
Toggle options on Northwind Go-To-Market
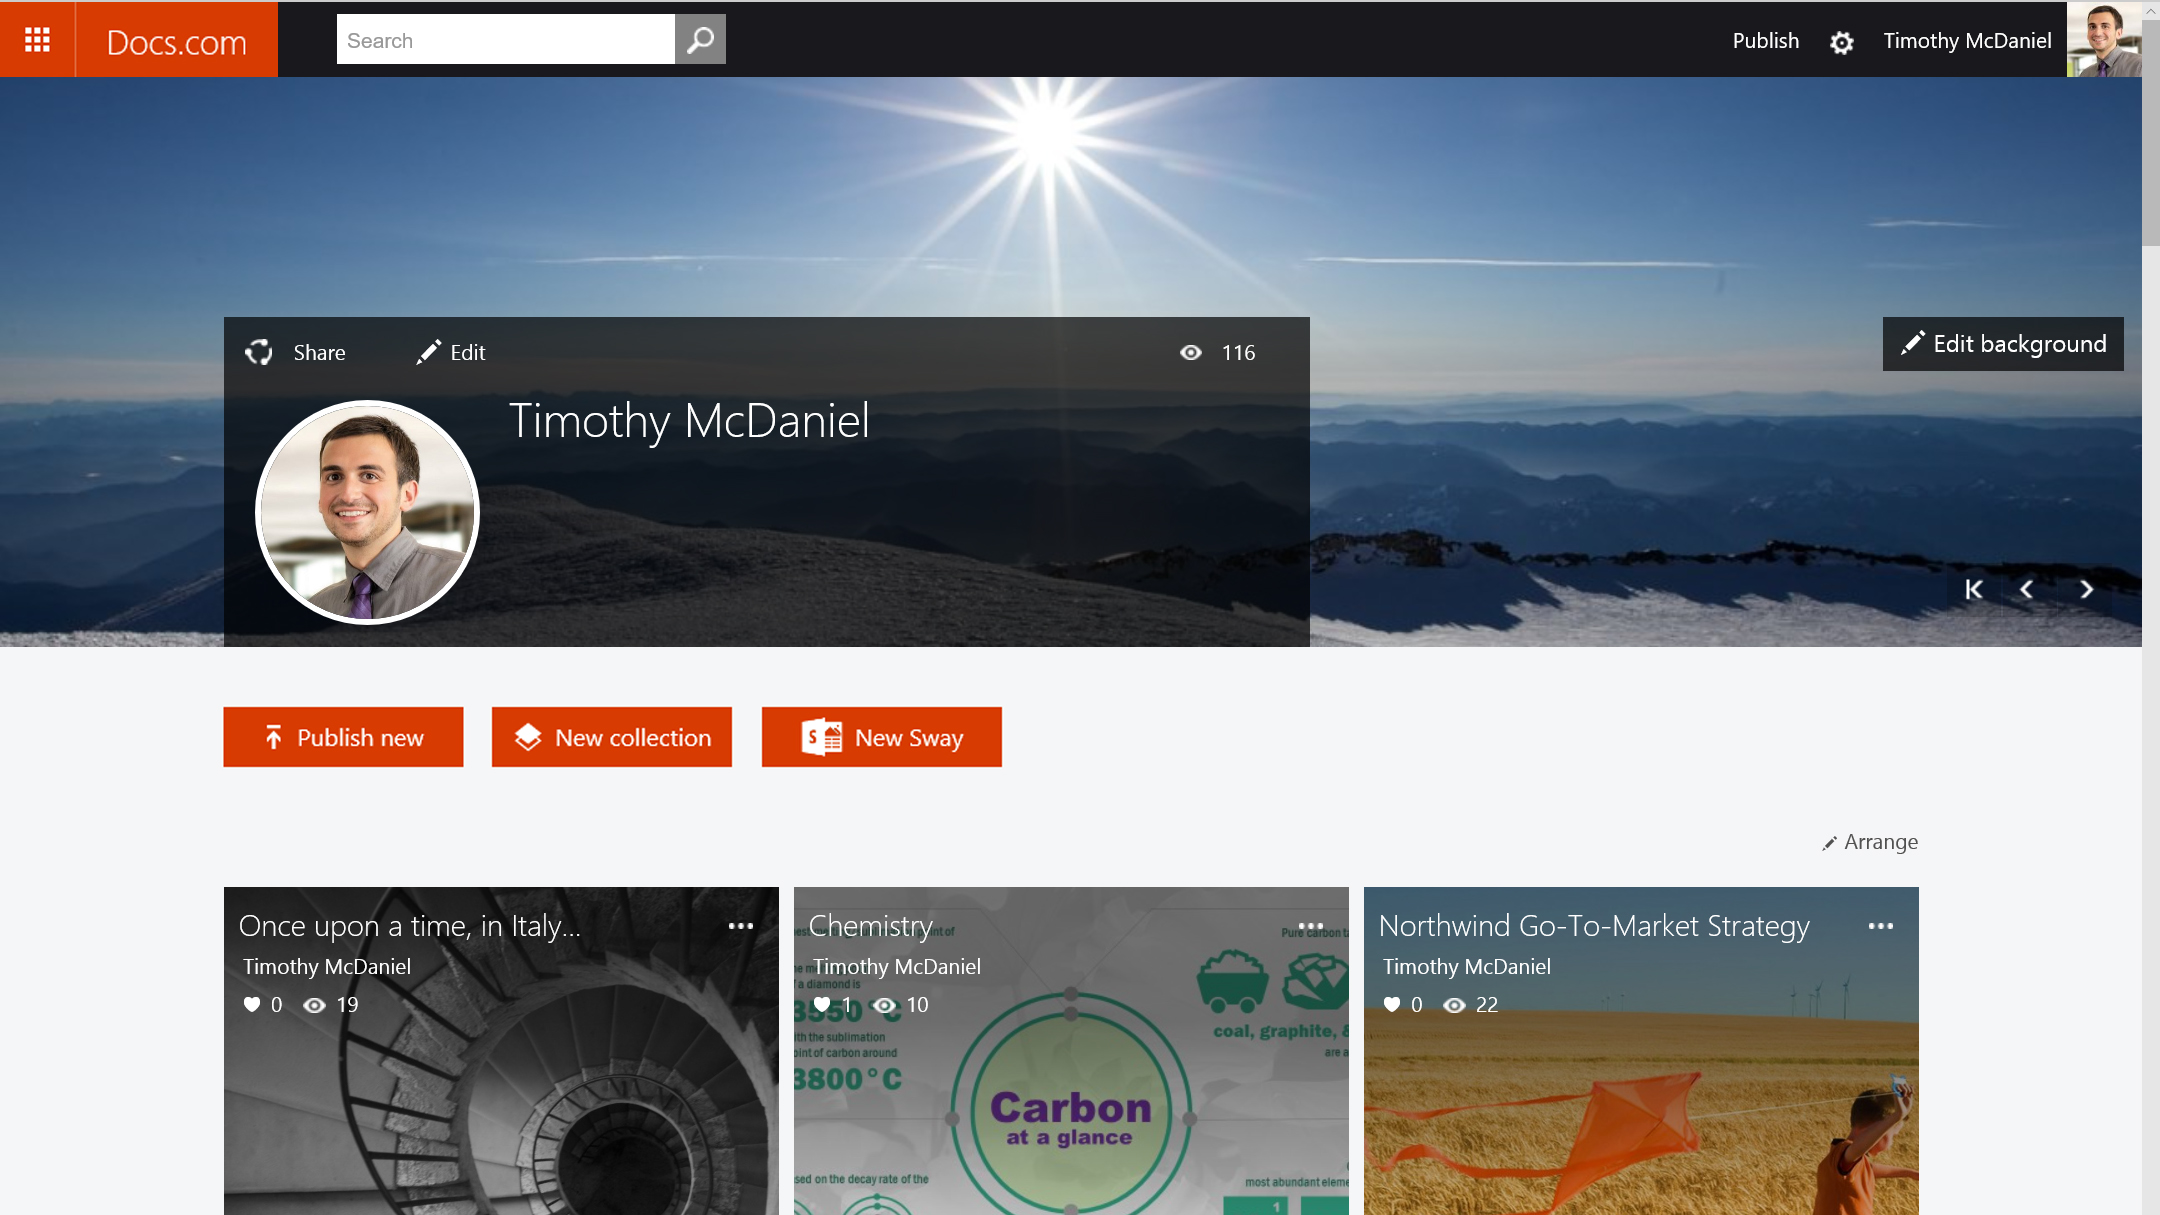1881,926
